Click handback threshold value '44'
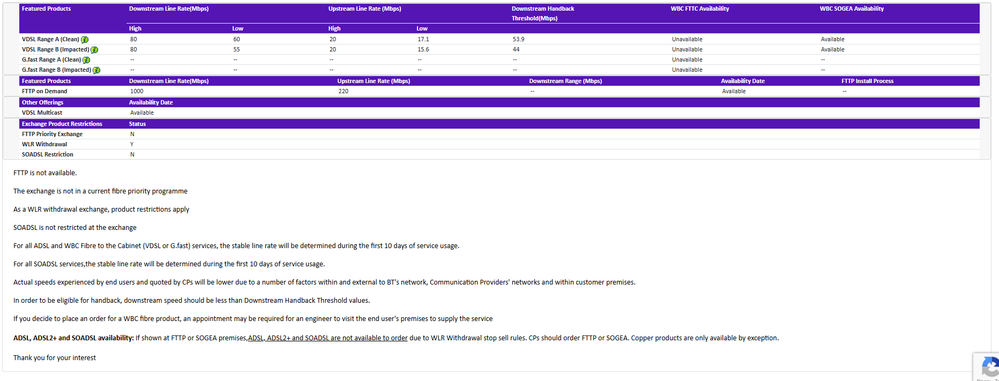This screenshot has width=999, height=381. pyautogui.click(x=516, y=50)
